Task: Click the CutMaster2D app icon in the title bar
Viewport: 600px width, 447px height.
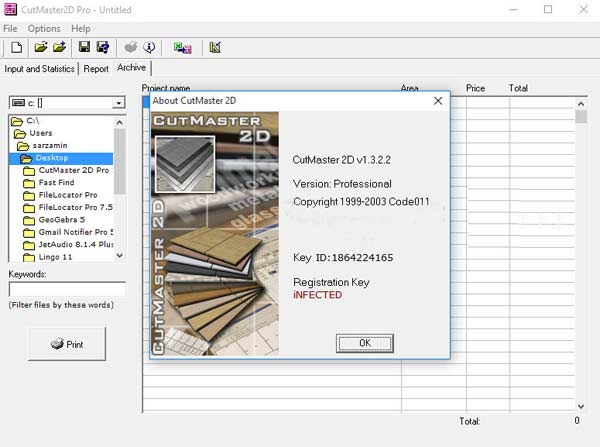Action: (x=10, y=9)
